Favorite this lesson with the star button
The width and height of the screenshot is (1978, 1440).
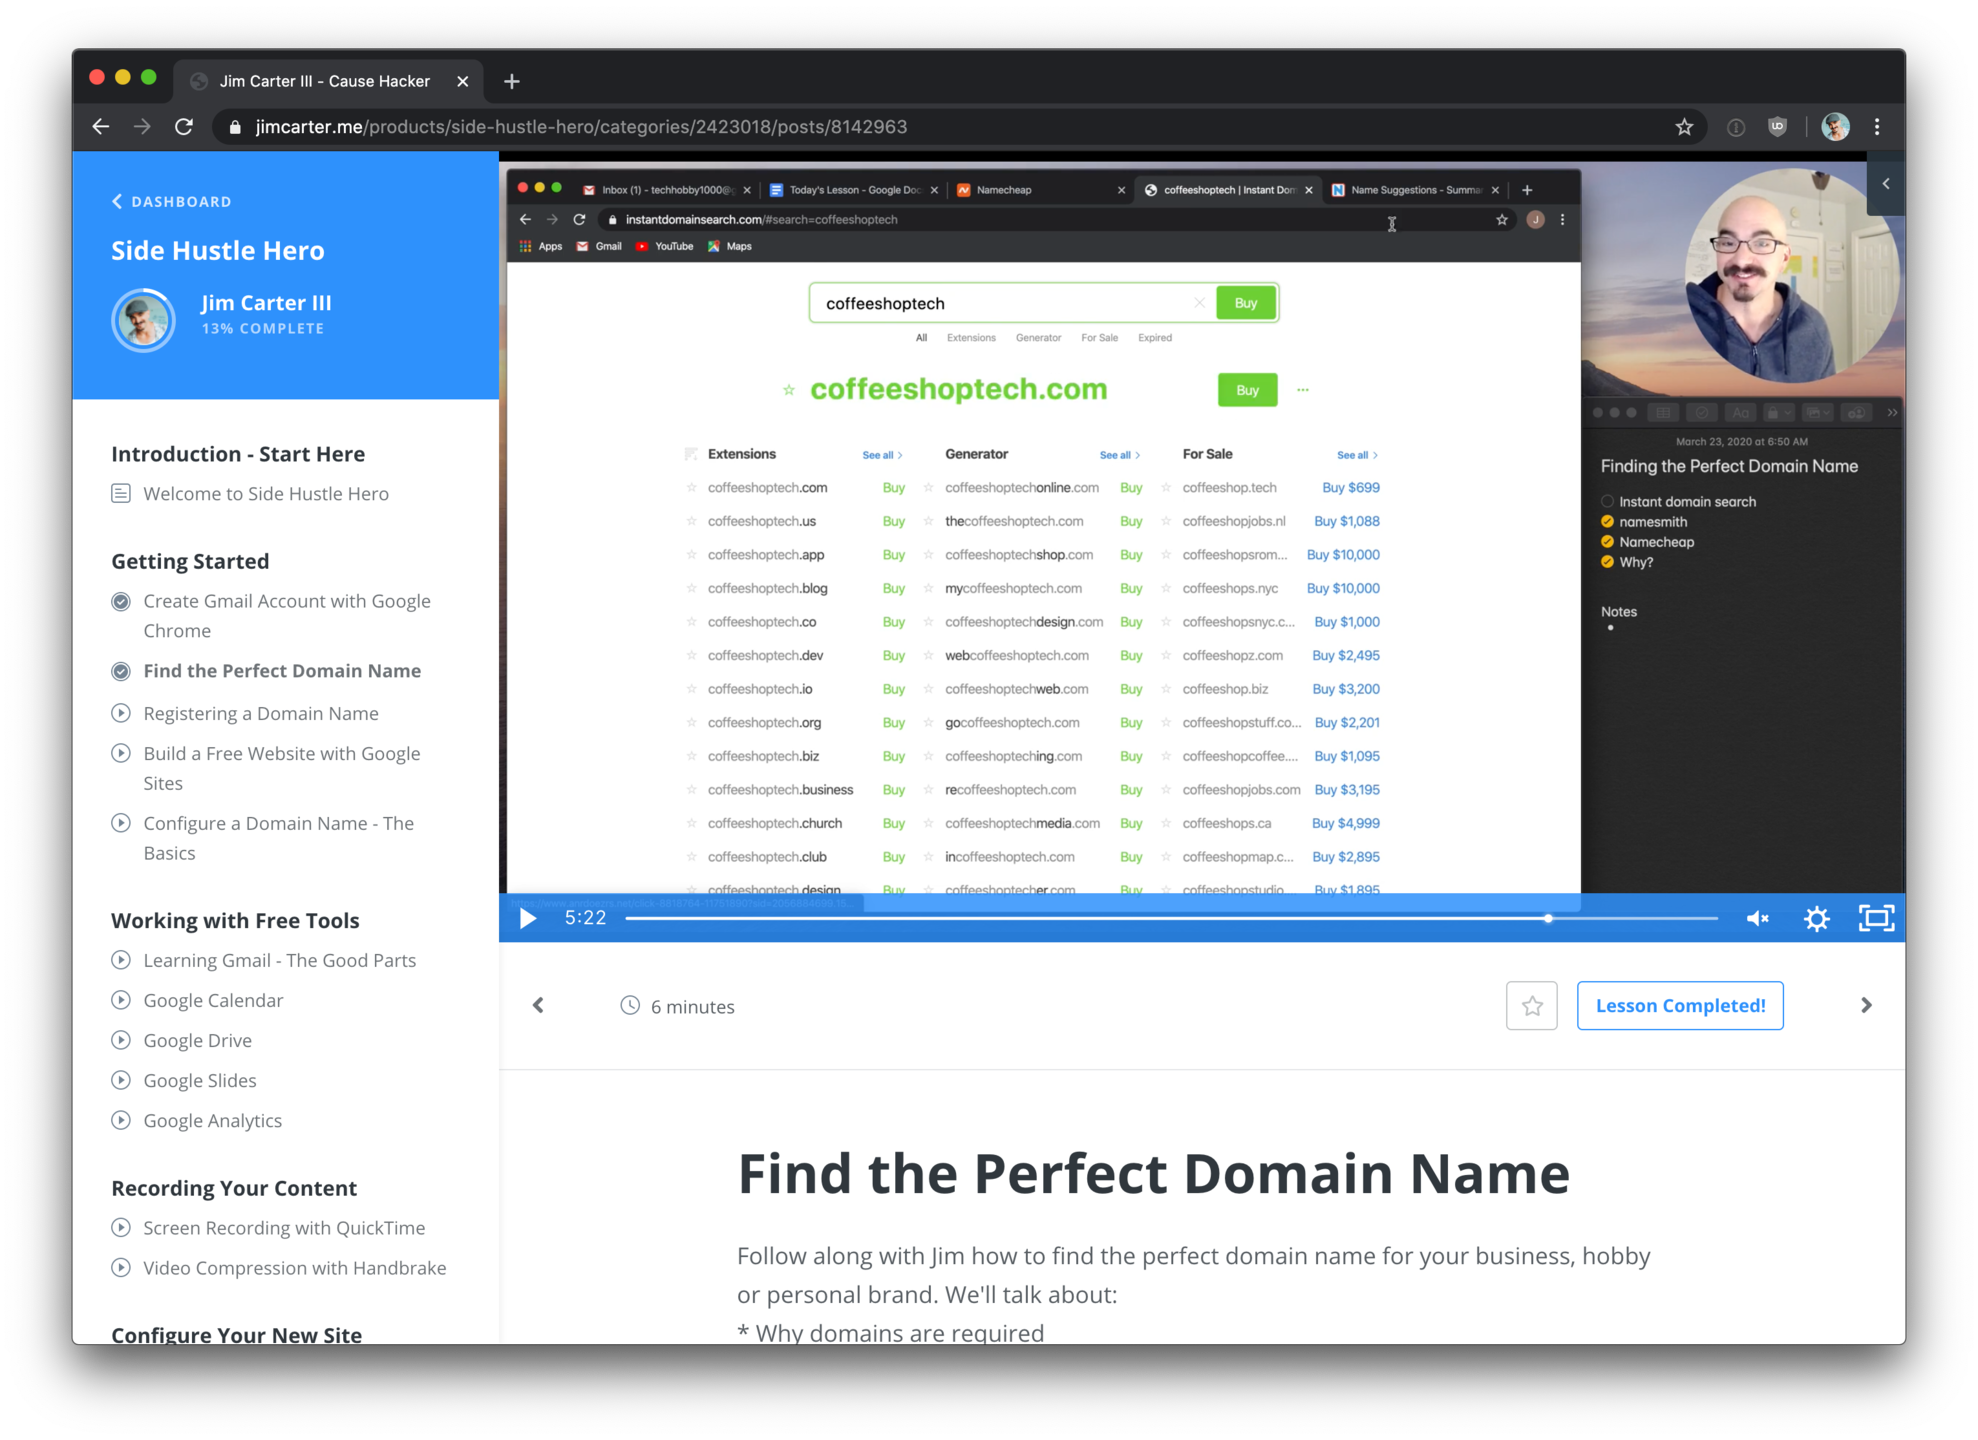[x=1532, y=1006]
